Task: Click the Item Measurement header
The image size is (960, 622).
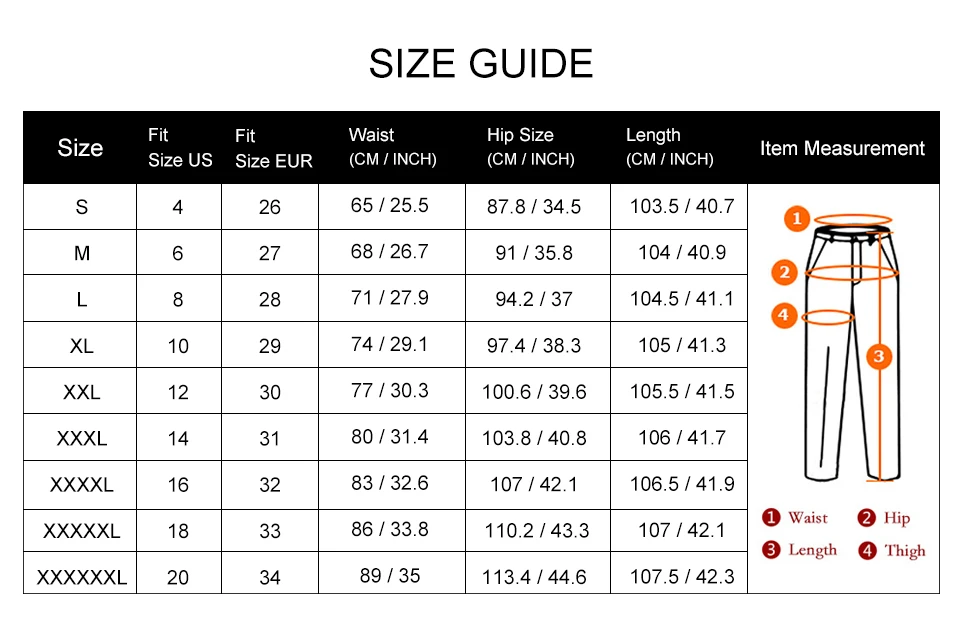Action: tap(842, 148)
